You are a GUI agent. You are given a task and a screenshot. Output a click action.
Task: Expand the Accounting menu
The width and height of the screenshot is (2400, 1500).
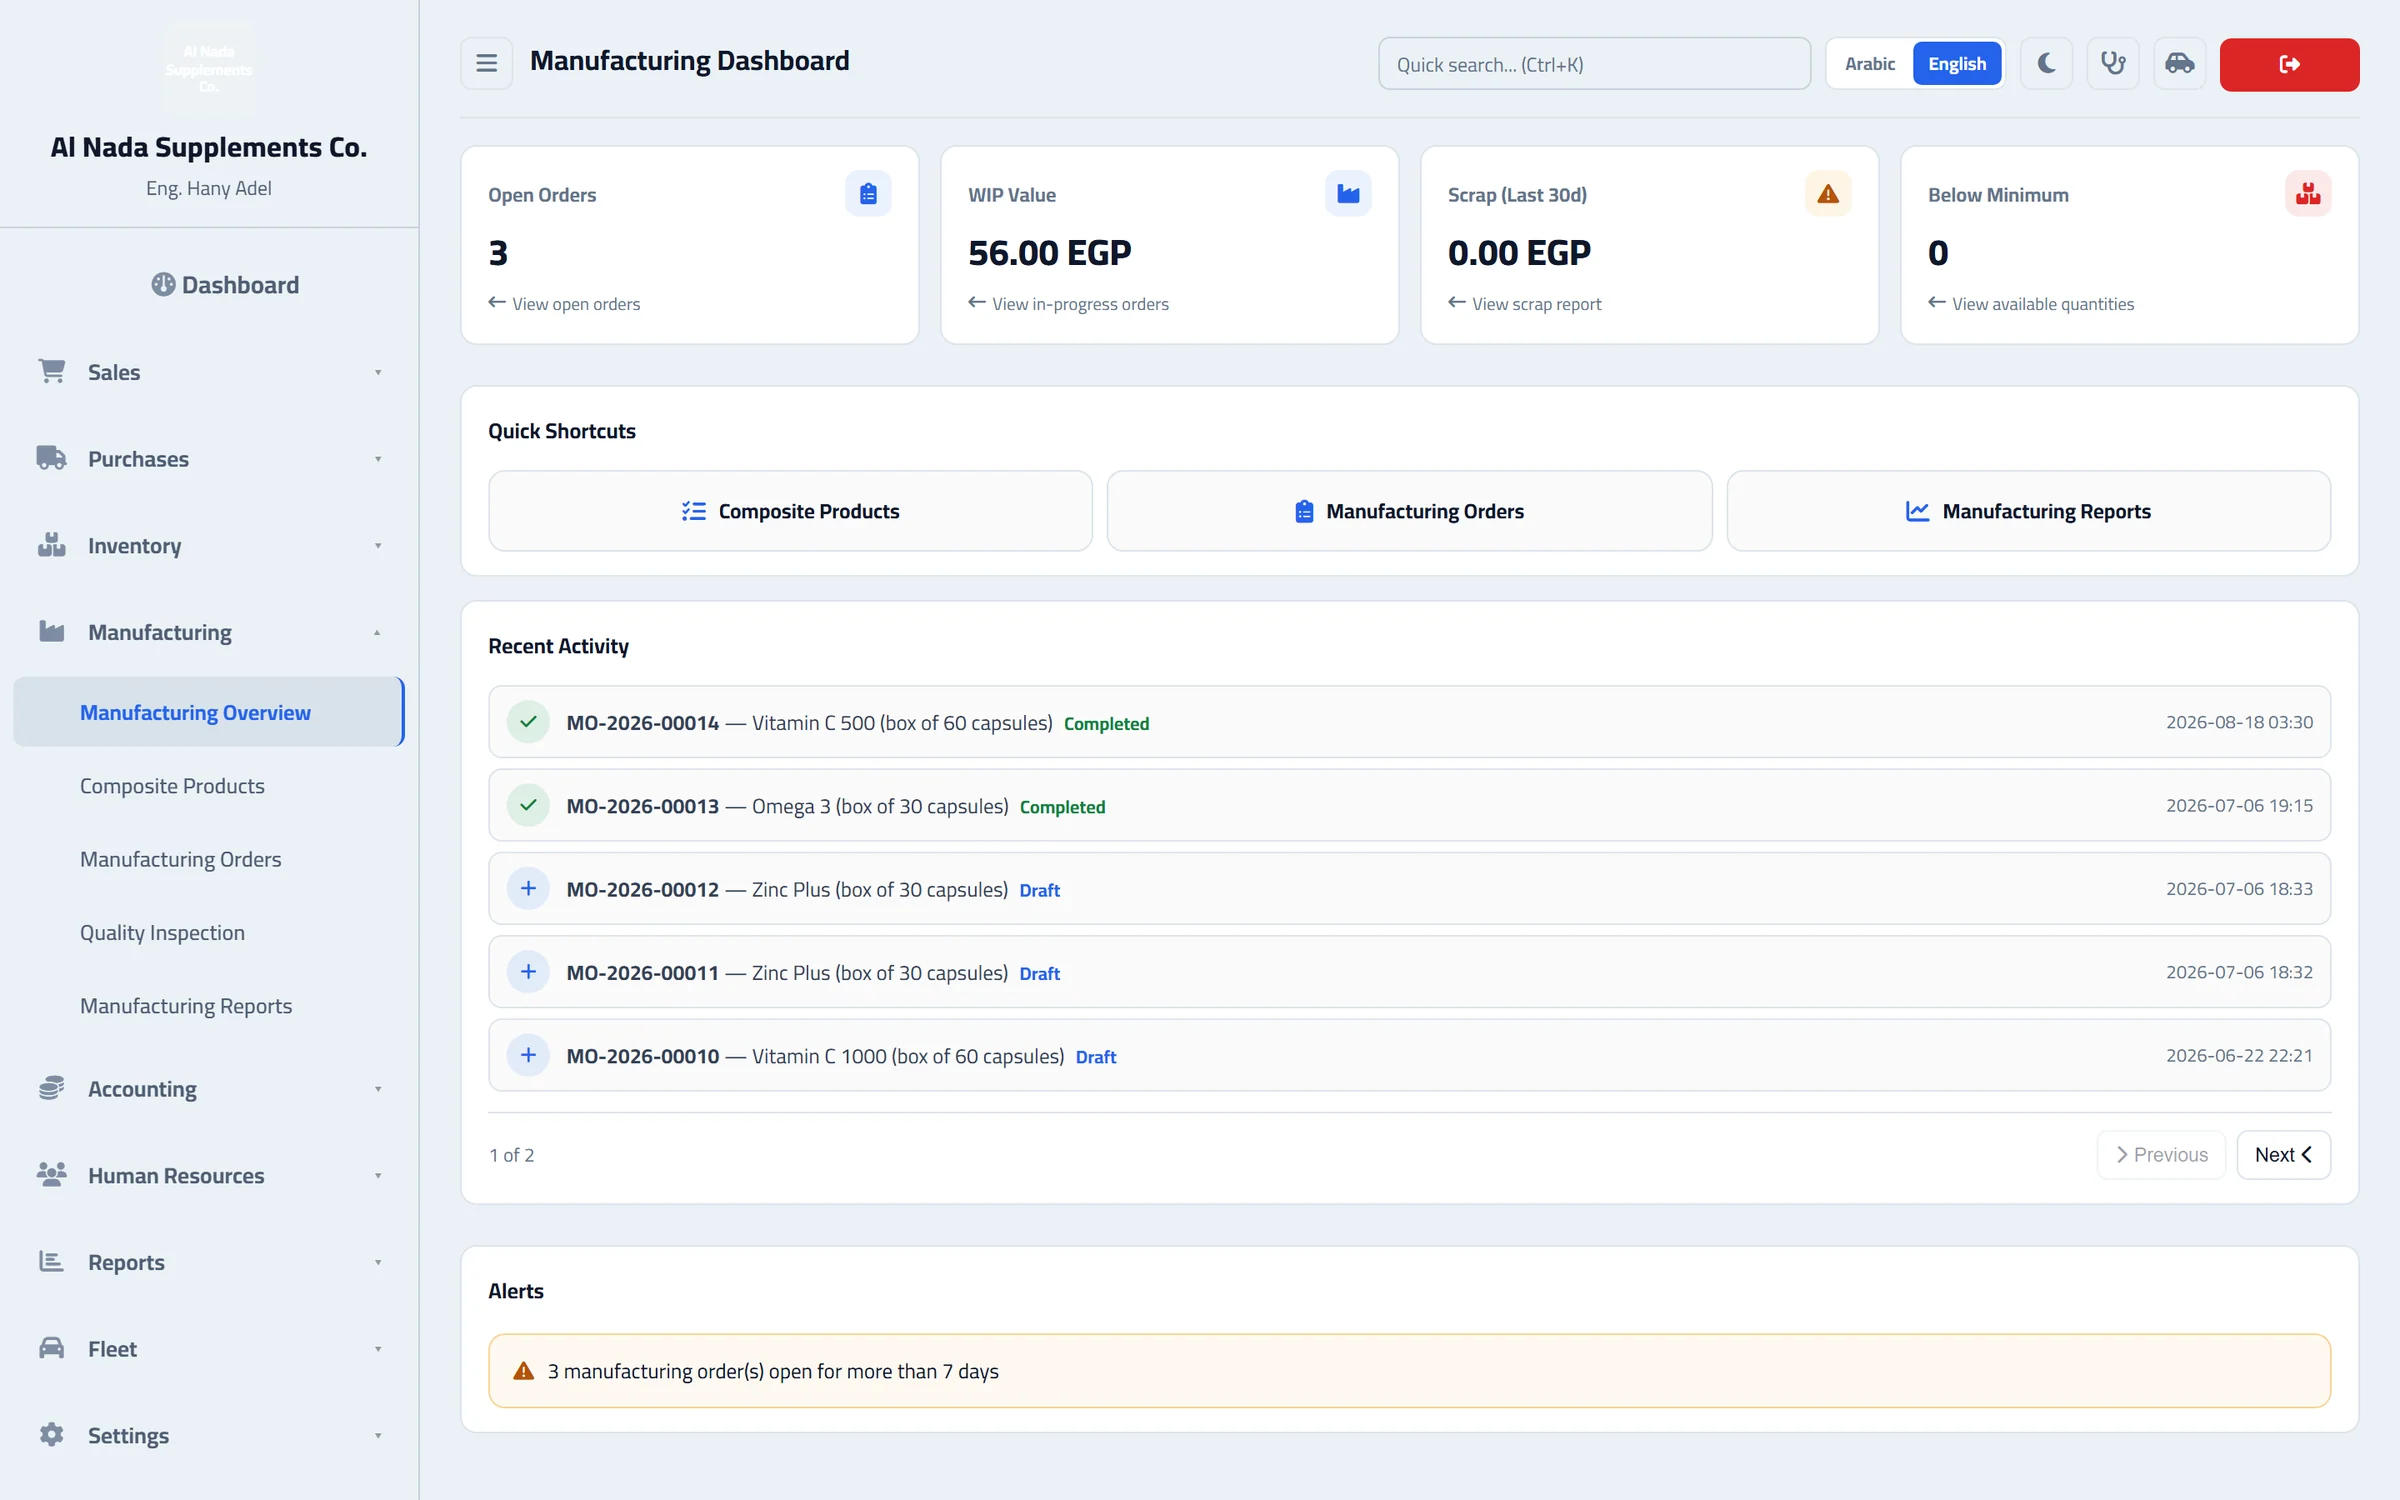click(209, 1089)
